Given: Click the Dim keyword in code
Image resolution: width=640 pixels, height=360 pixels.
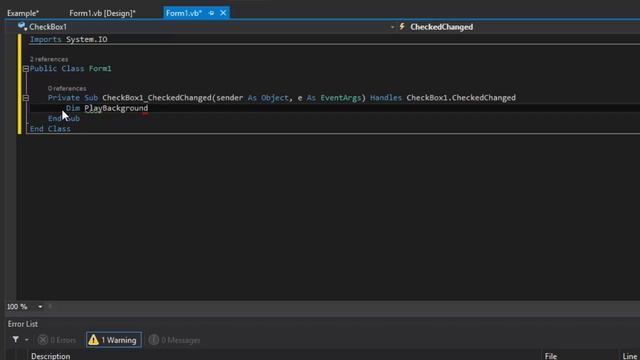Looking at the screenshot, I should [x=73, y=108].
